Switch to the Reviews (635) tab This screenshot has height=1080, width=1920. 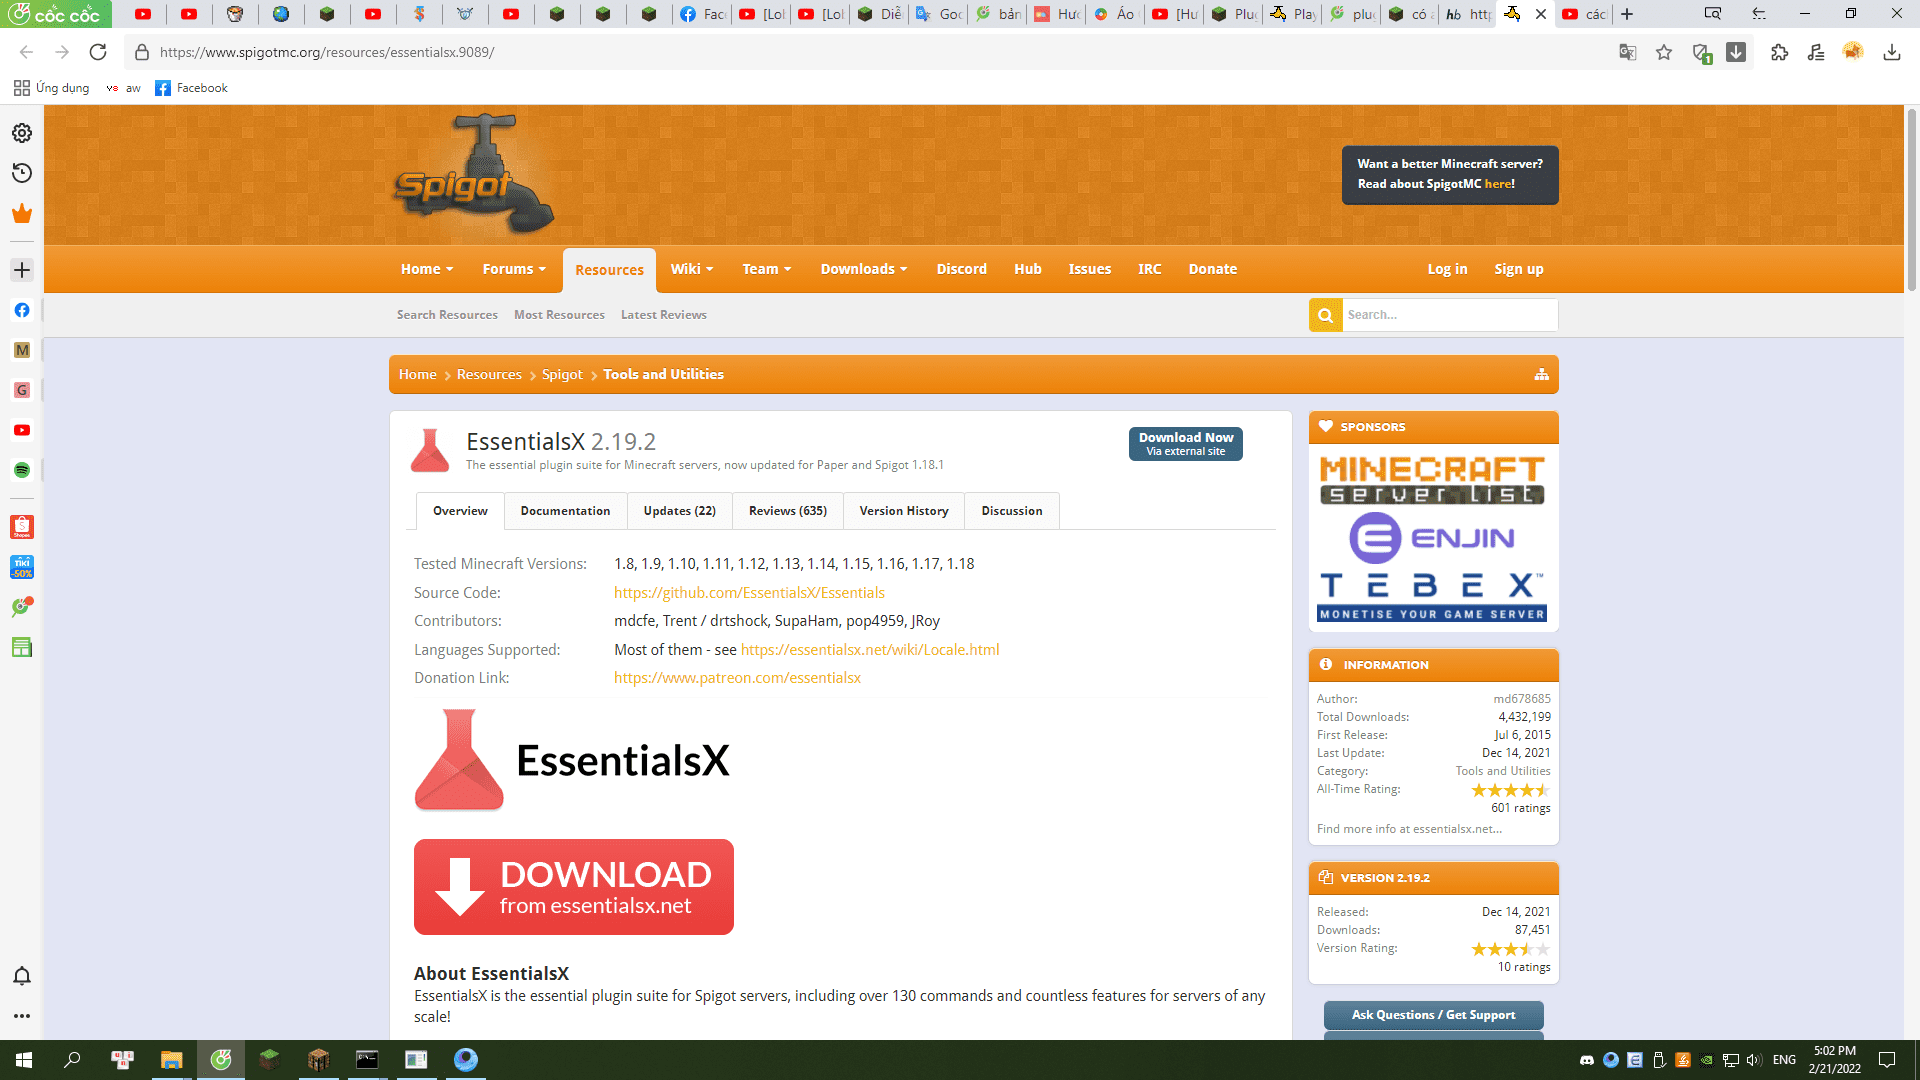tap(787, 511)
